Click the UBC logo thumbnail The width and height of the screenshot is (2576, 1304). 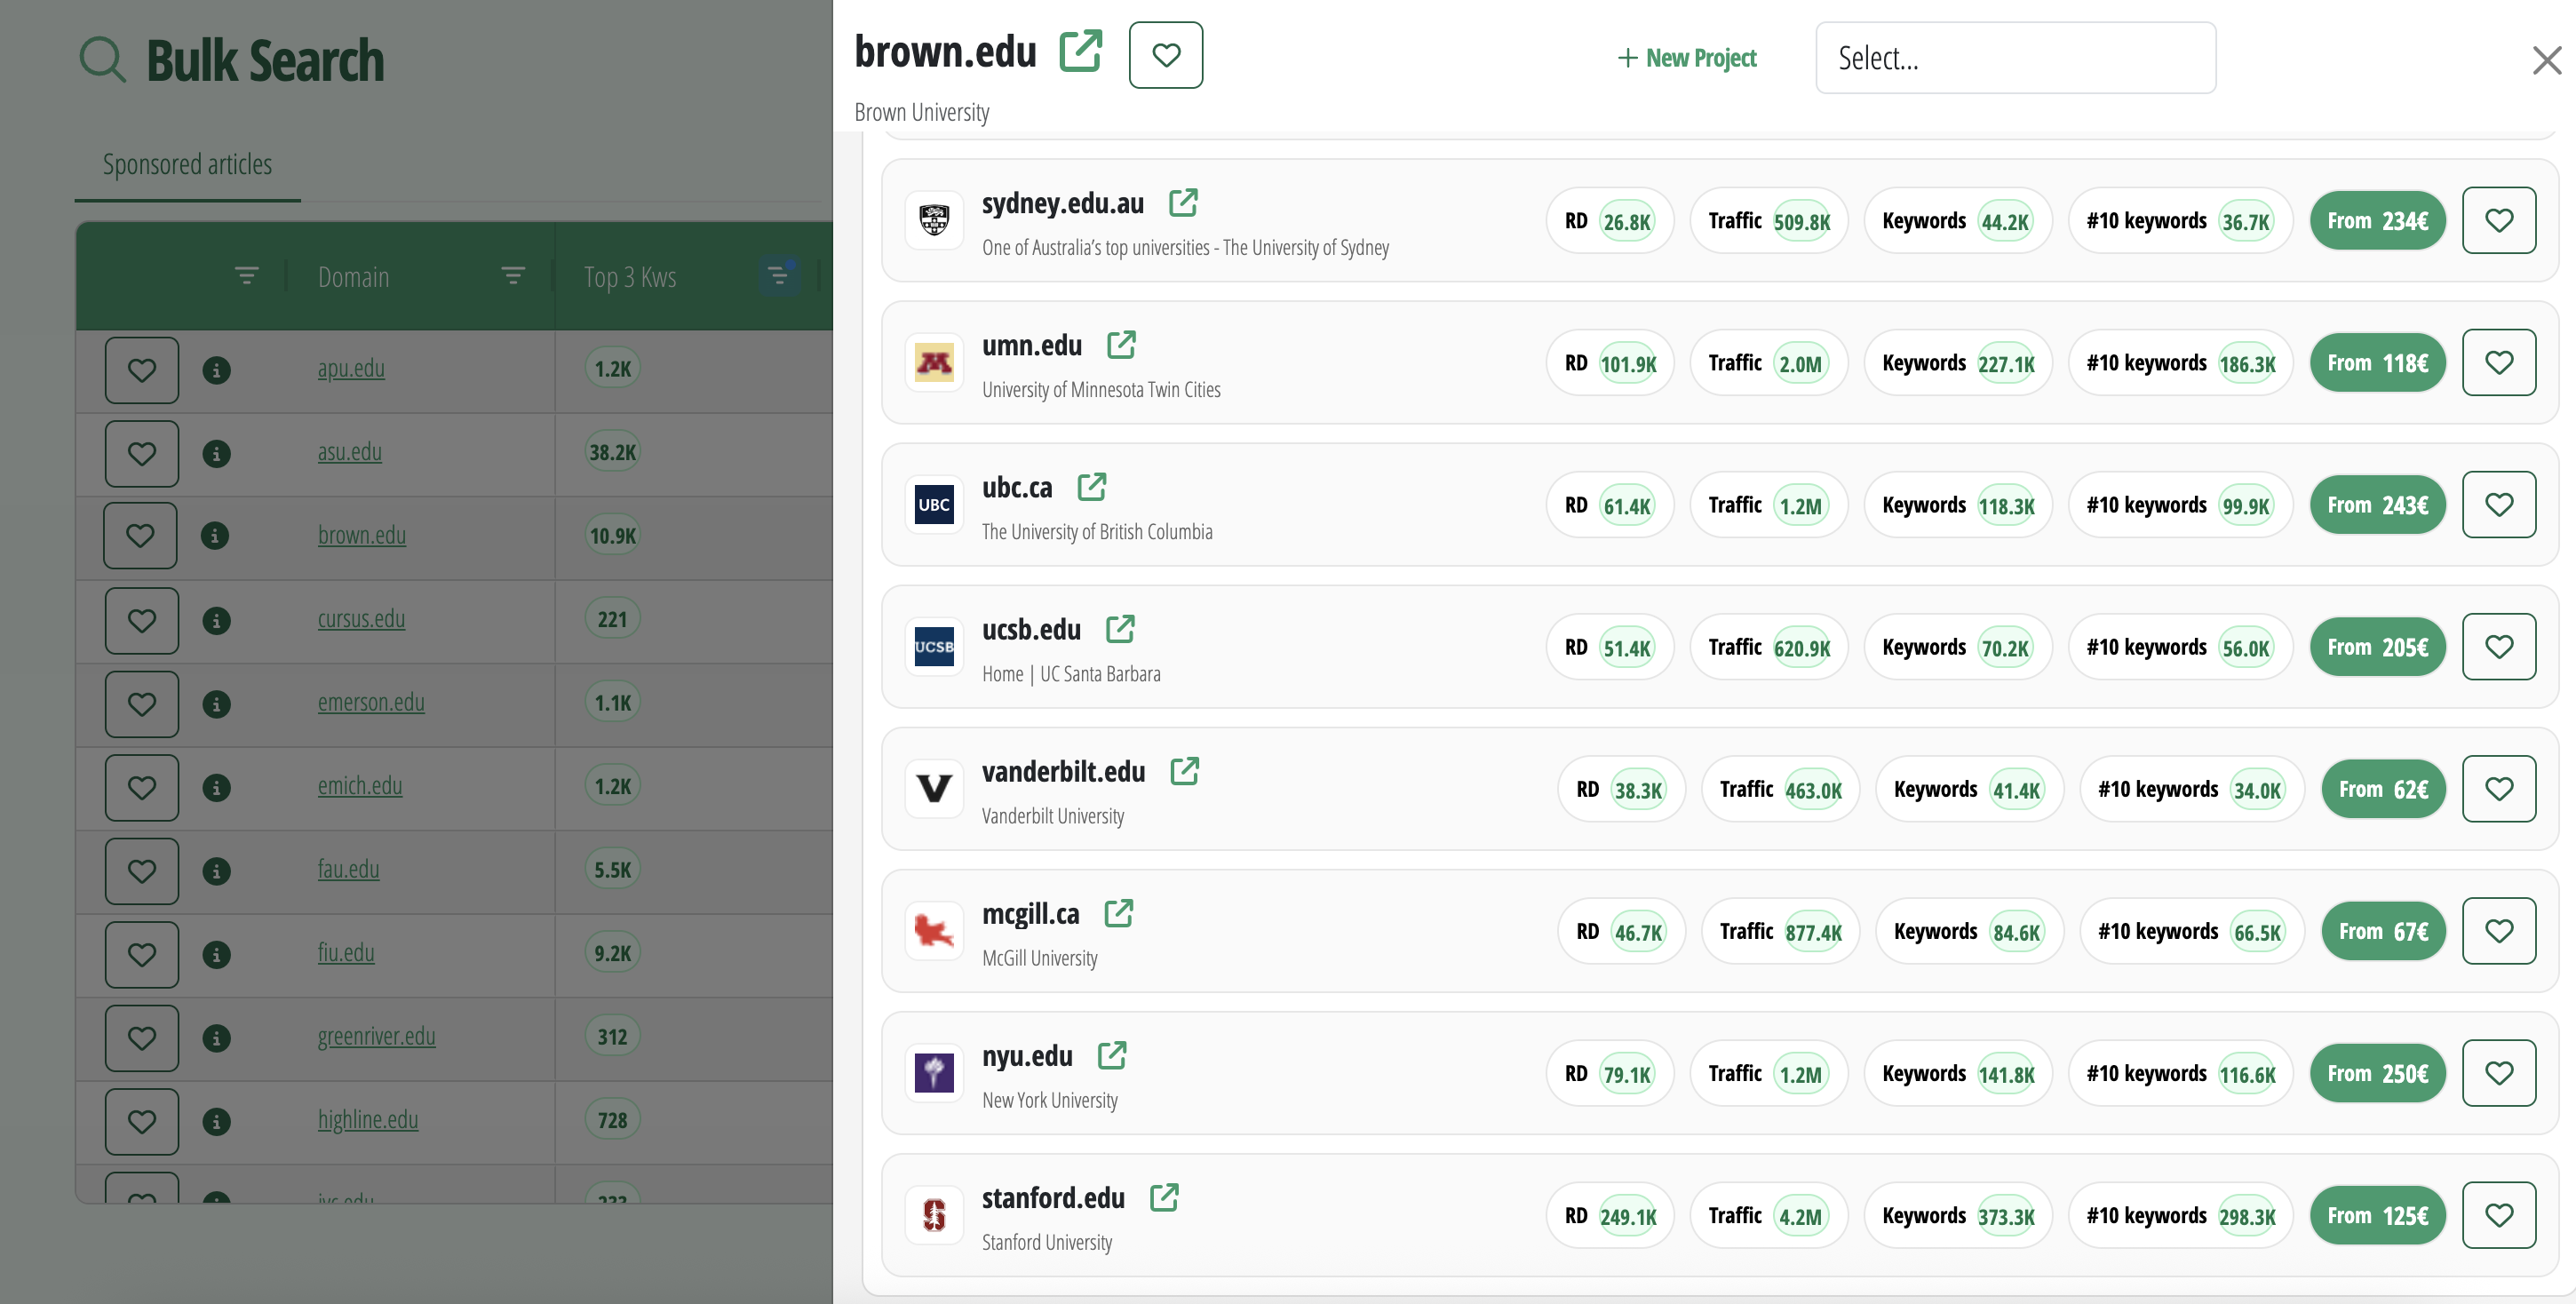click(x=935, y=504)
